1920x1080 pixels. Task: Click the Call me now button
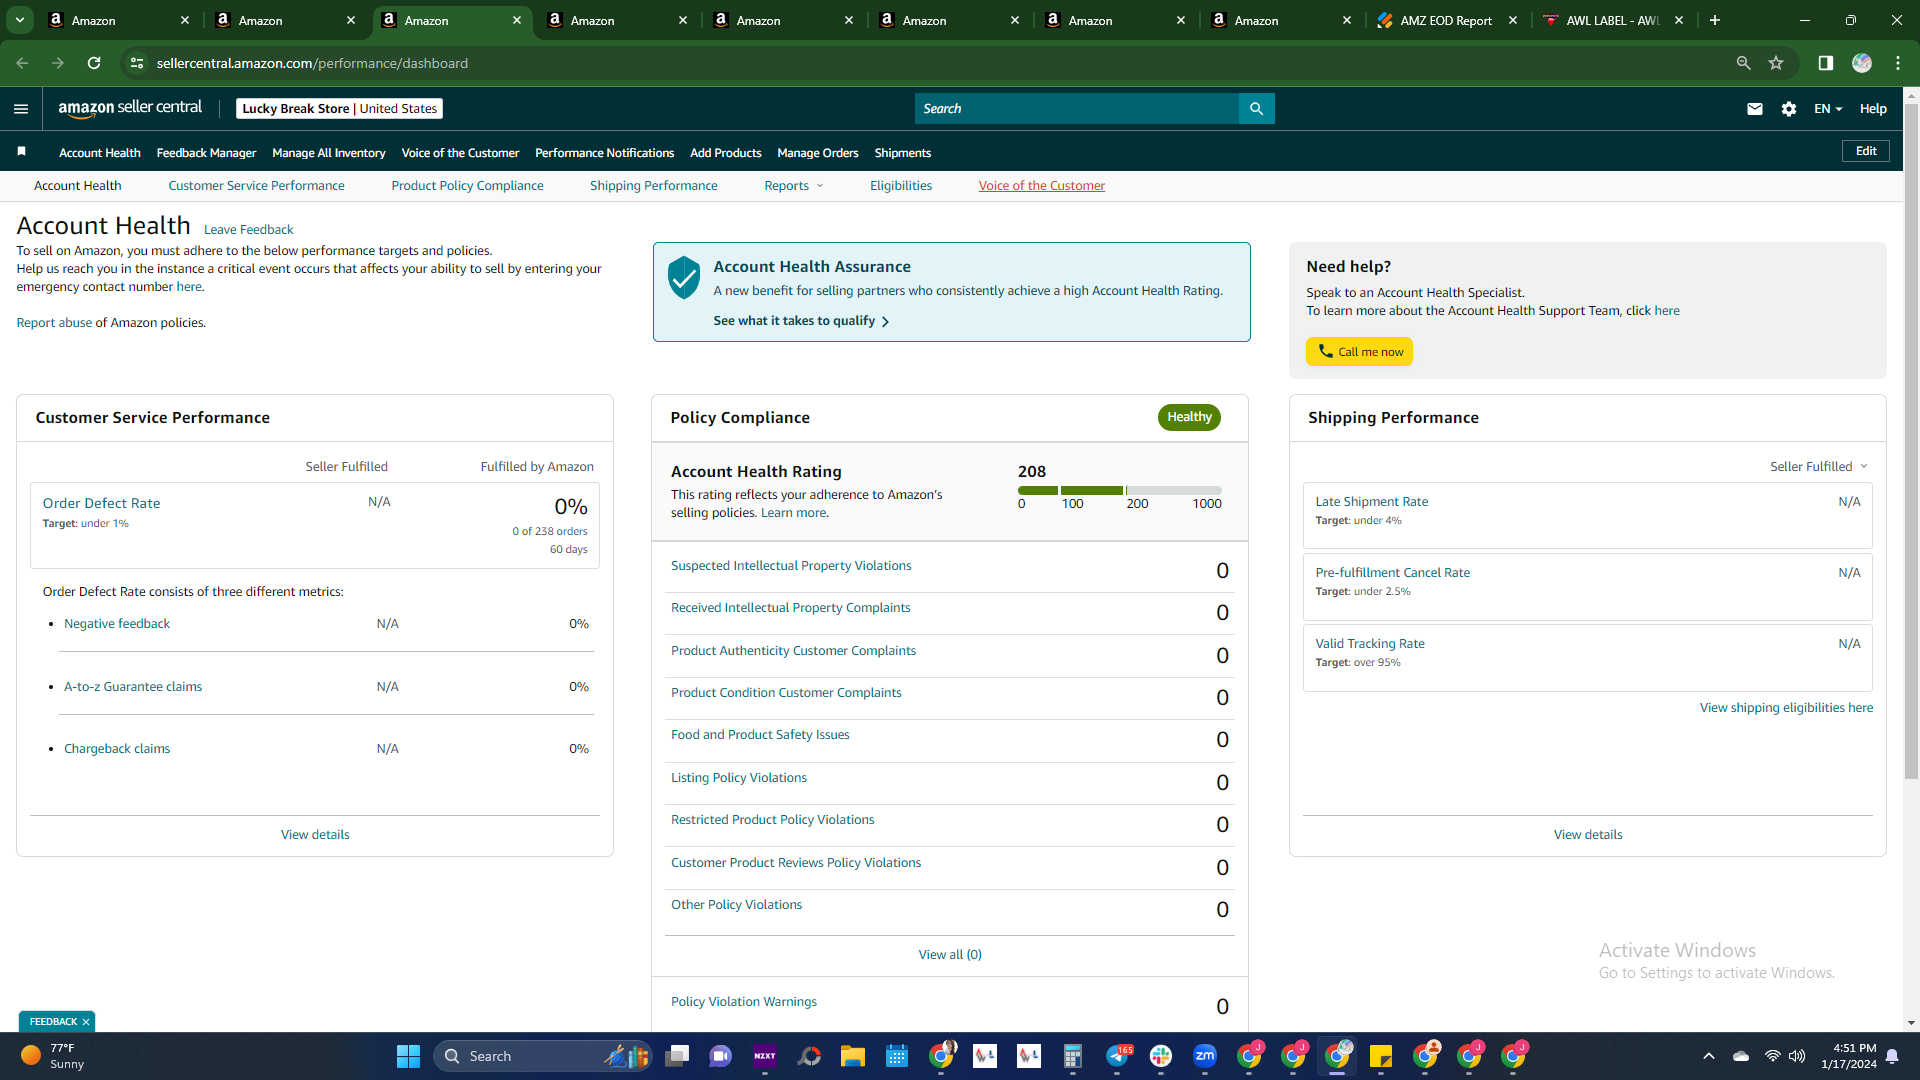click(x=1359, y=352)
